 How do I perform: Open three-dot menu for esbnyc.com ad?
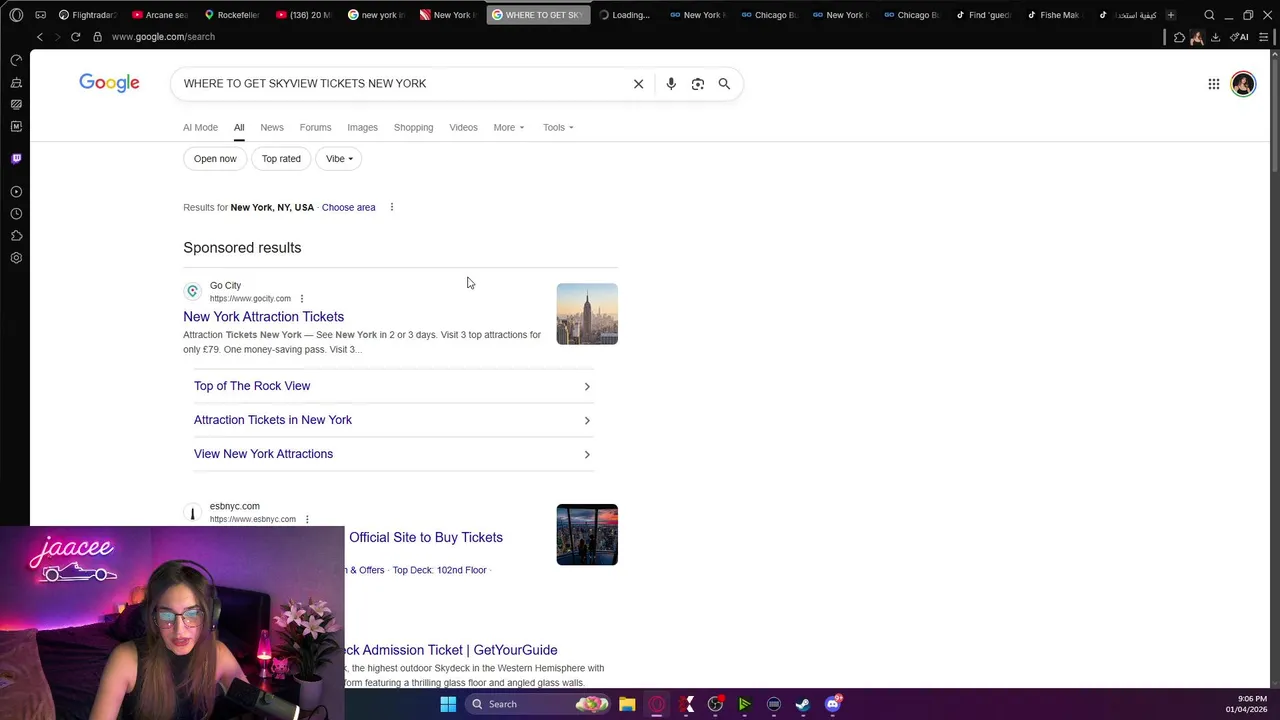(x=307, y=519)
